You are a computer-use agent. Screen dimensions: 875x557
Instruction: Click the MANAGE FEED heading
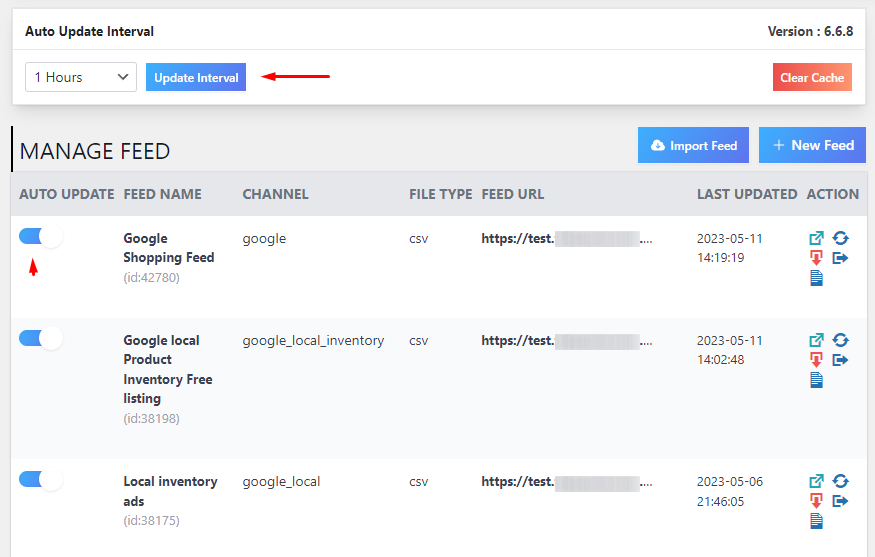tap(95, 151)
